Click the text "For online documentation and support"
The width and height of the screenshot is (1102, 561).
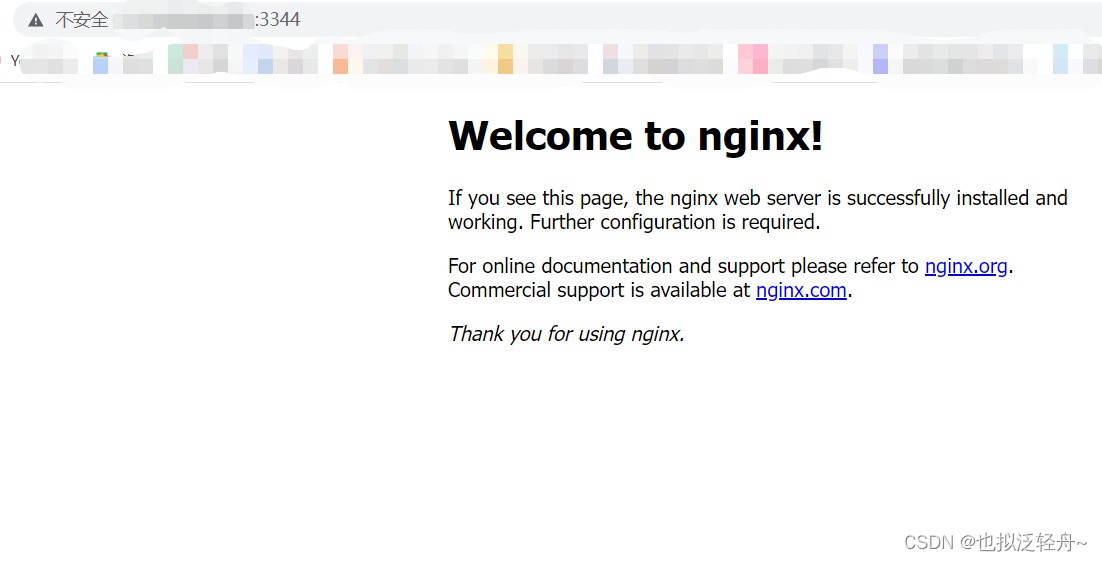(x=616, y=266)
